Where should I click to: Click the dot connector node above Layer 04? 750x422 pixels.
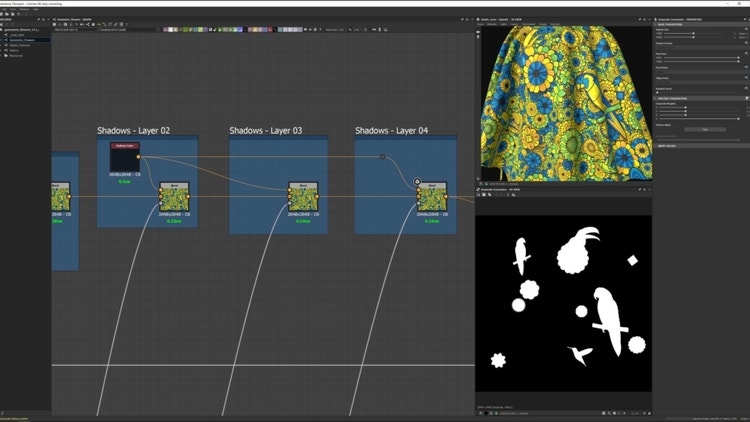pyautogui.click(x=382, y=156)
